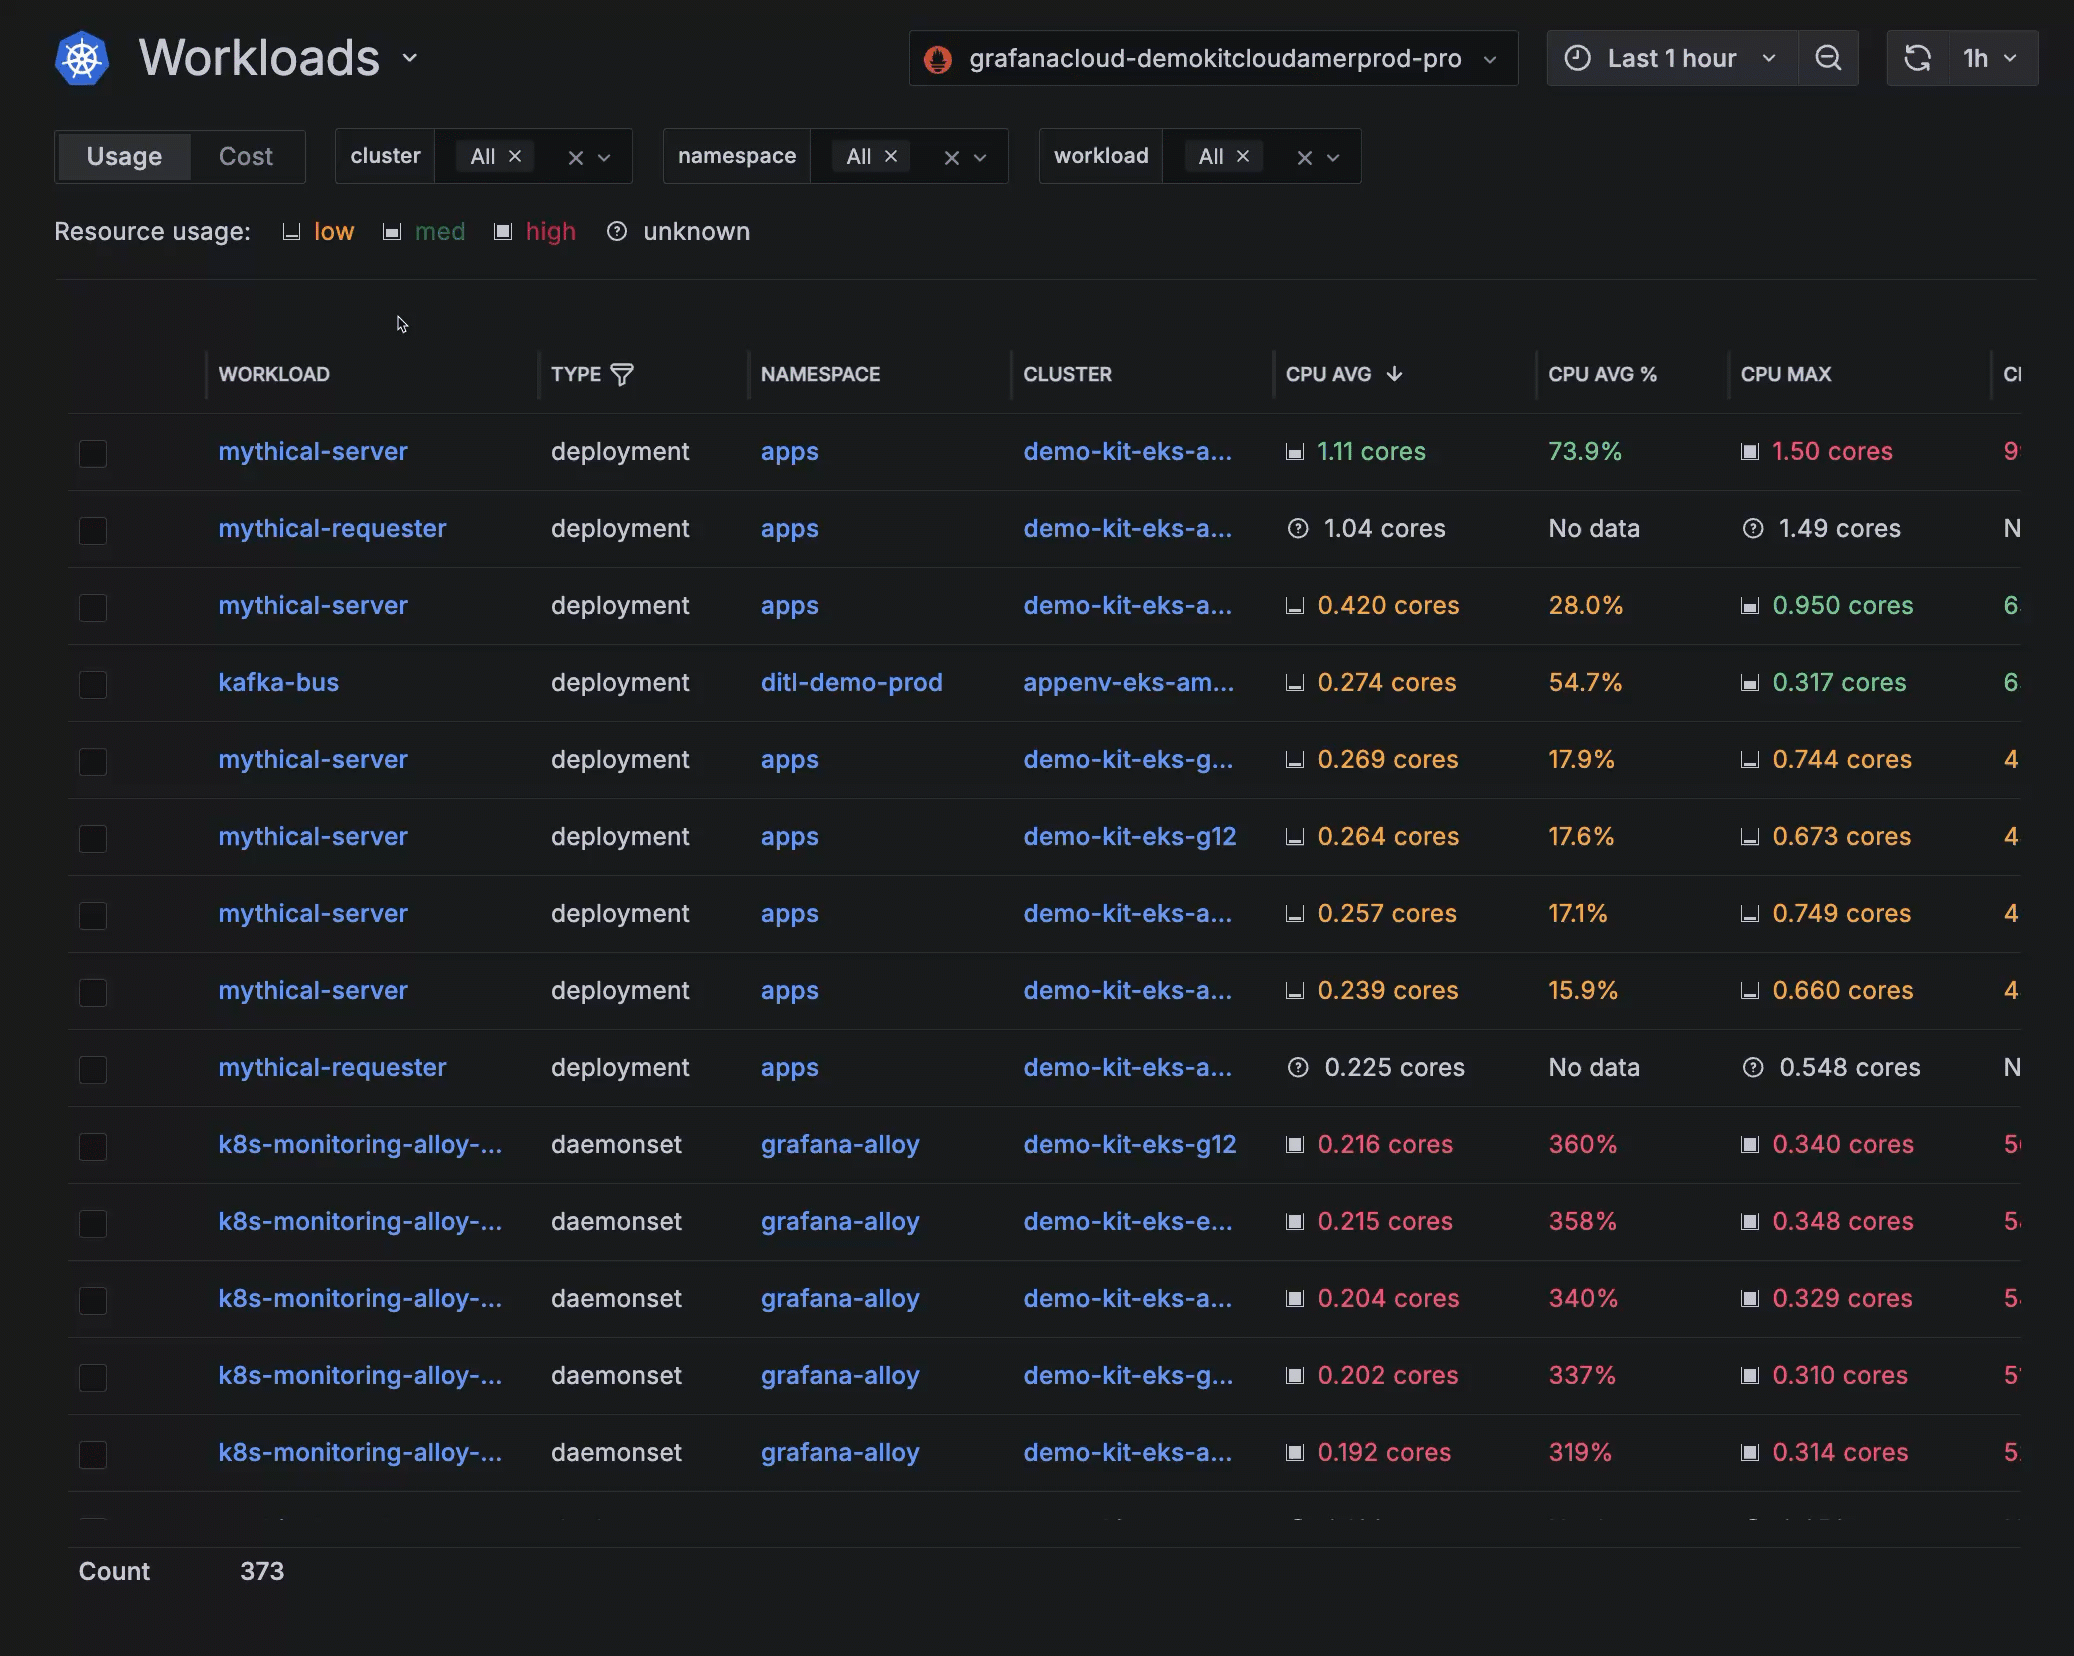
Task: Switch to the Cost tab
Action: coord(245,156)
